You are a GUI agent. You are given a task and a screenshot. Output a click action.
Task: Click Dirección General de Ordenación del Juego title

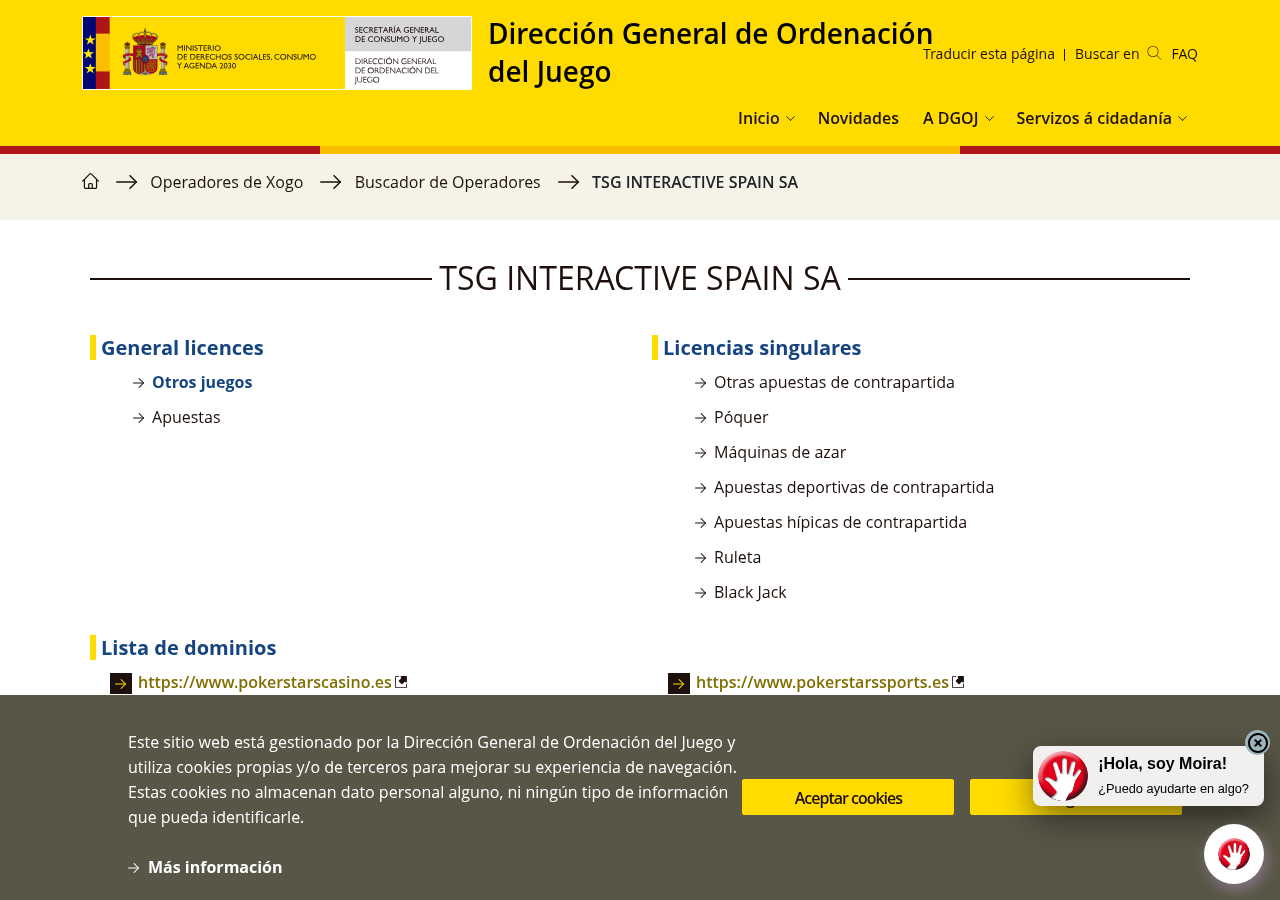(710, 52)
